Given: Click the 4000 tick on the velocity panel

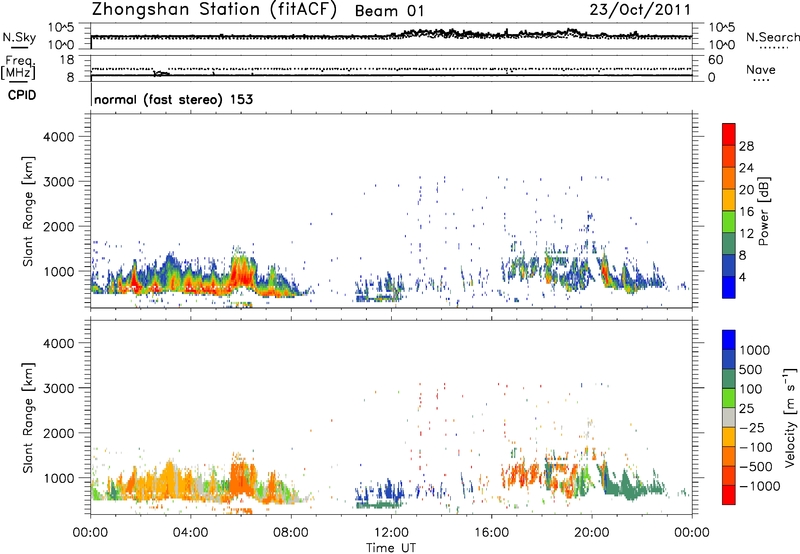Looking at the screenshot, I should tap(59, 343).
